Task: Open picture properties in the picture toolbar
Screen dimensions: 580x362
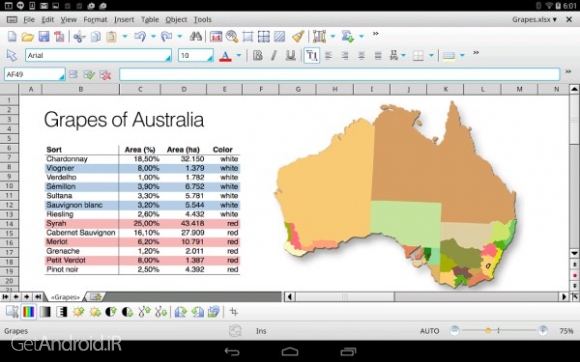Action: [12, 312]
